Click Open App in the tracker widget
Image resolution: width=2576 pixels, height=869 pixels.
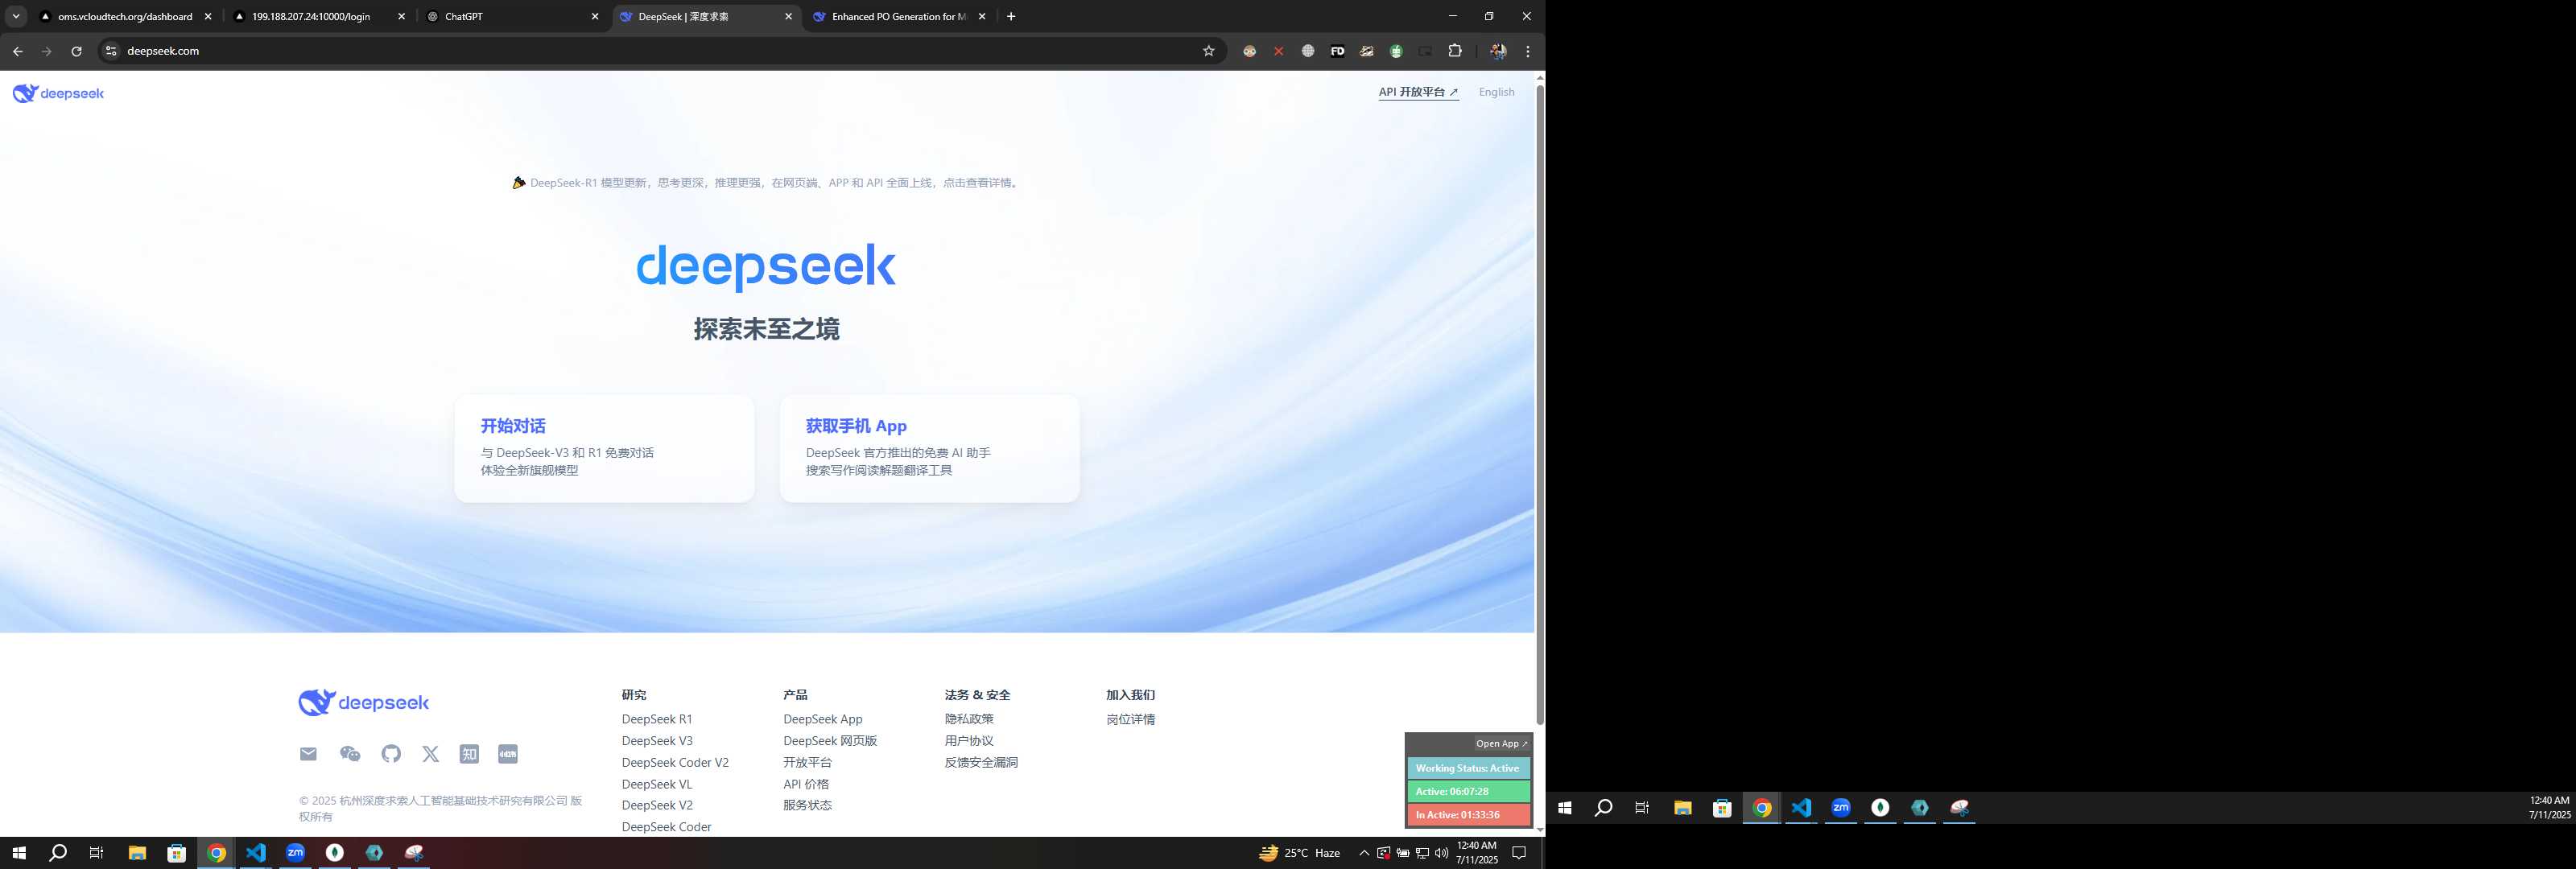coord(1501,744)
